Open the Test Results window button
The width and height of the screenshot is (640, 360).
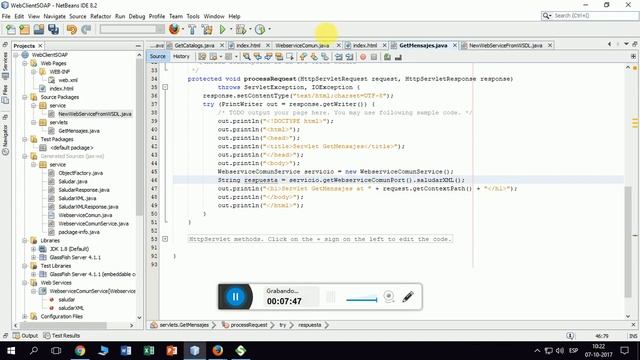[62, 336]
